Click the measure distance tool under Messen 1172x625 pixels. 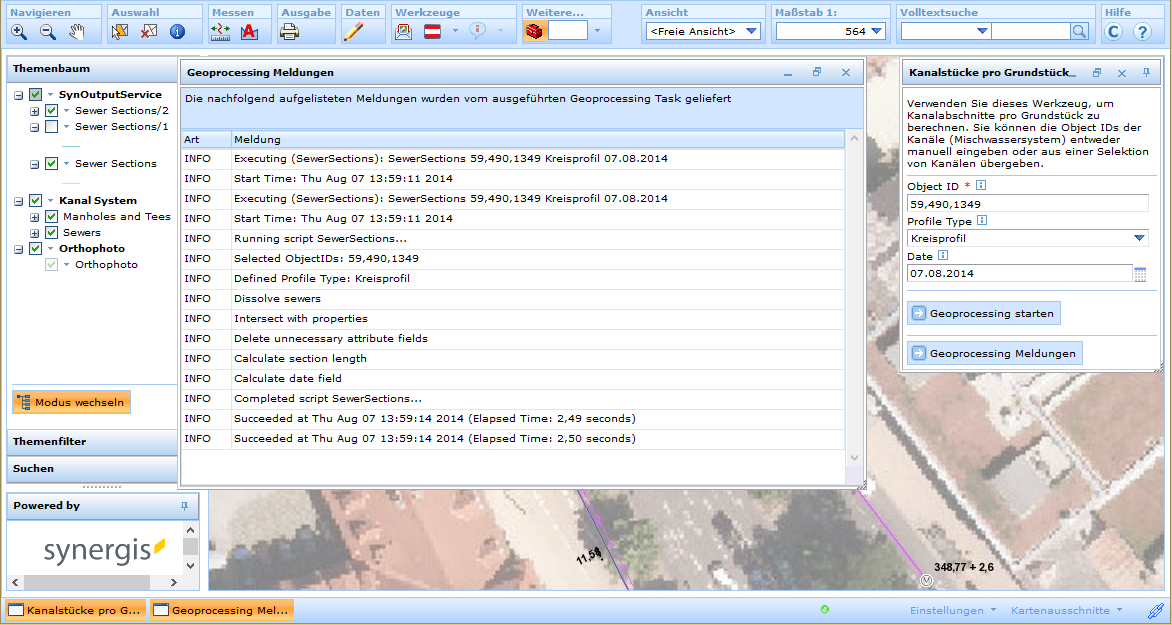[219, 31]
